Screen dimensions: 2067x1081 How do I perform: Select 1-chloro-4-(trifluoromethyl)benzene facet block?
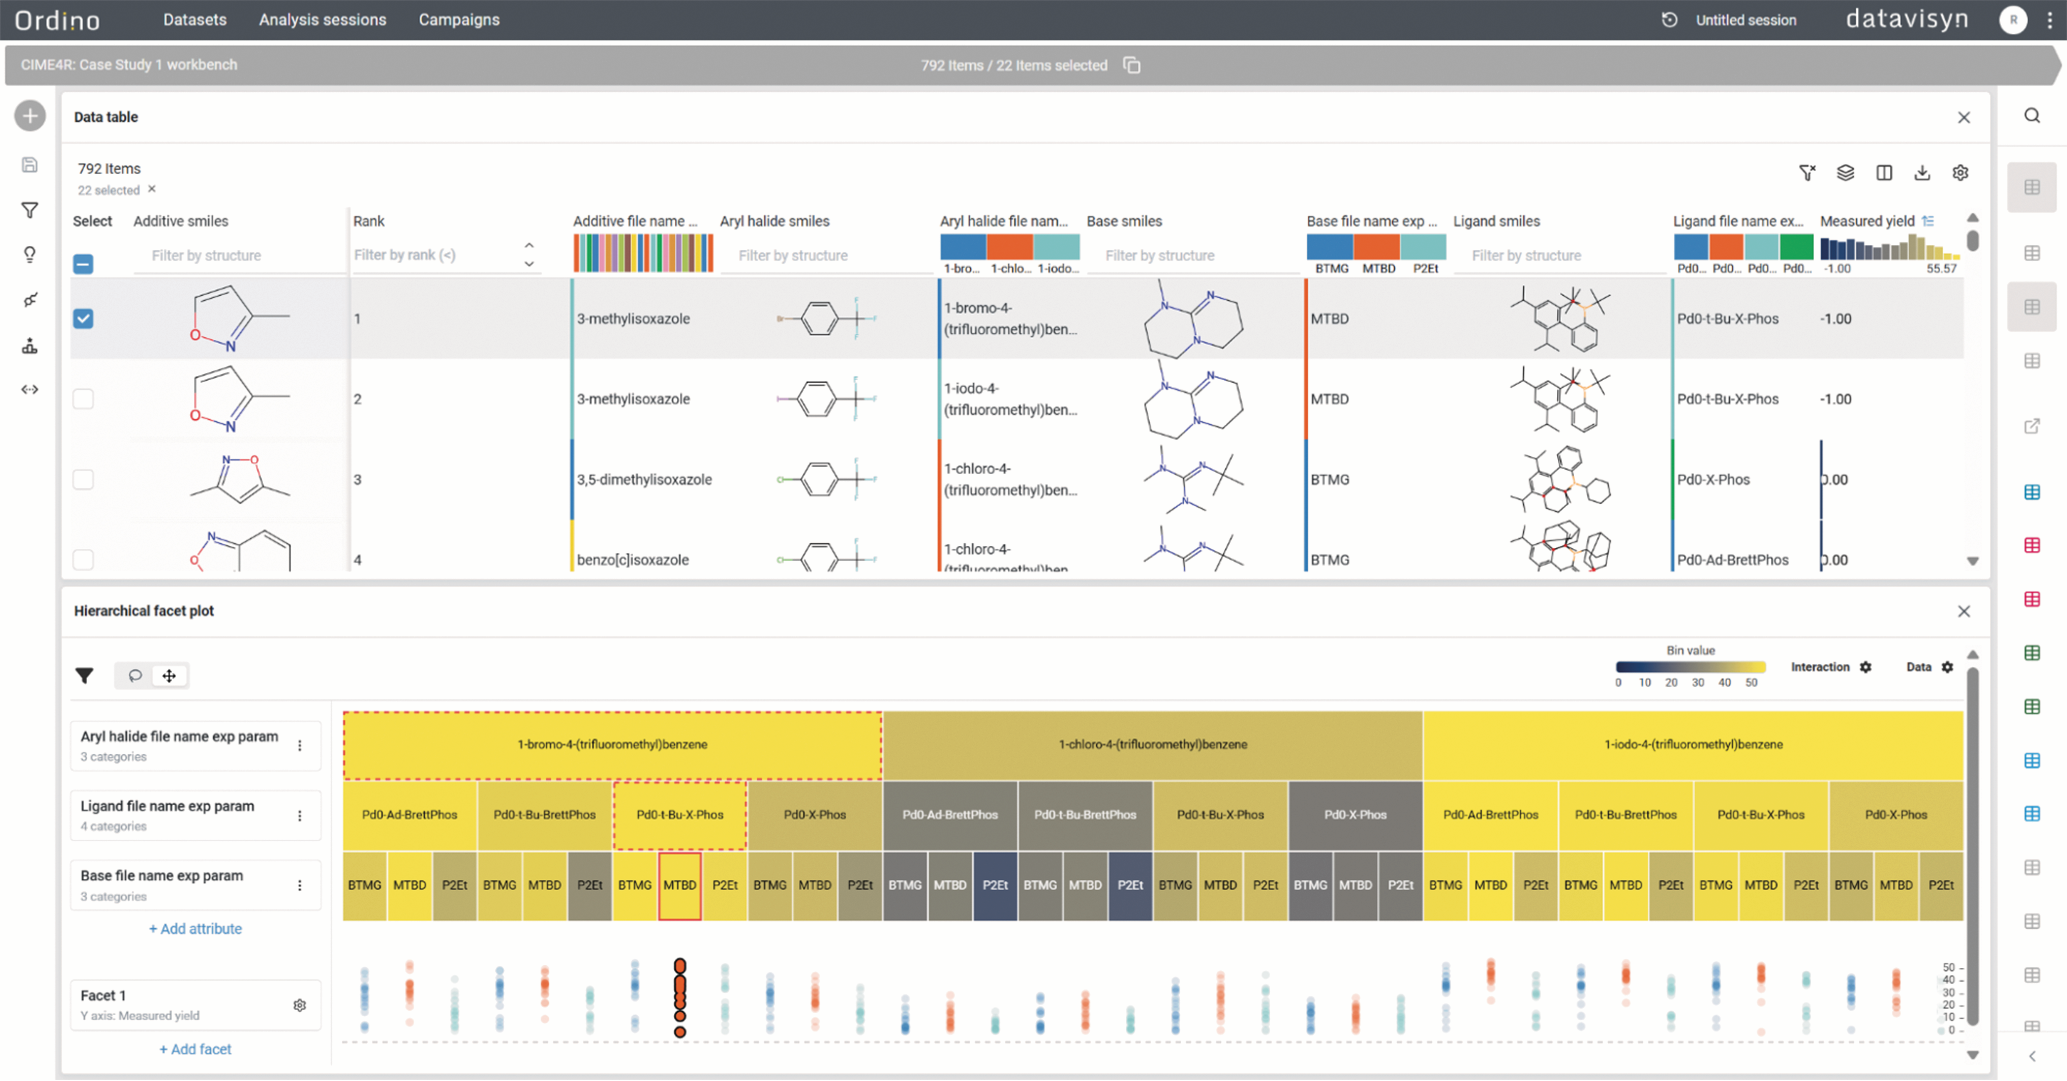(1152, 745)
